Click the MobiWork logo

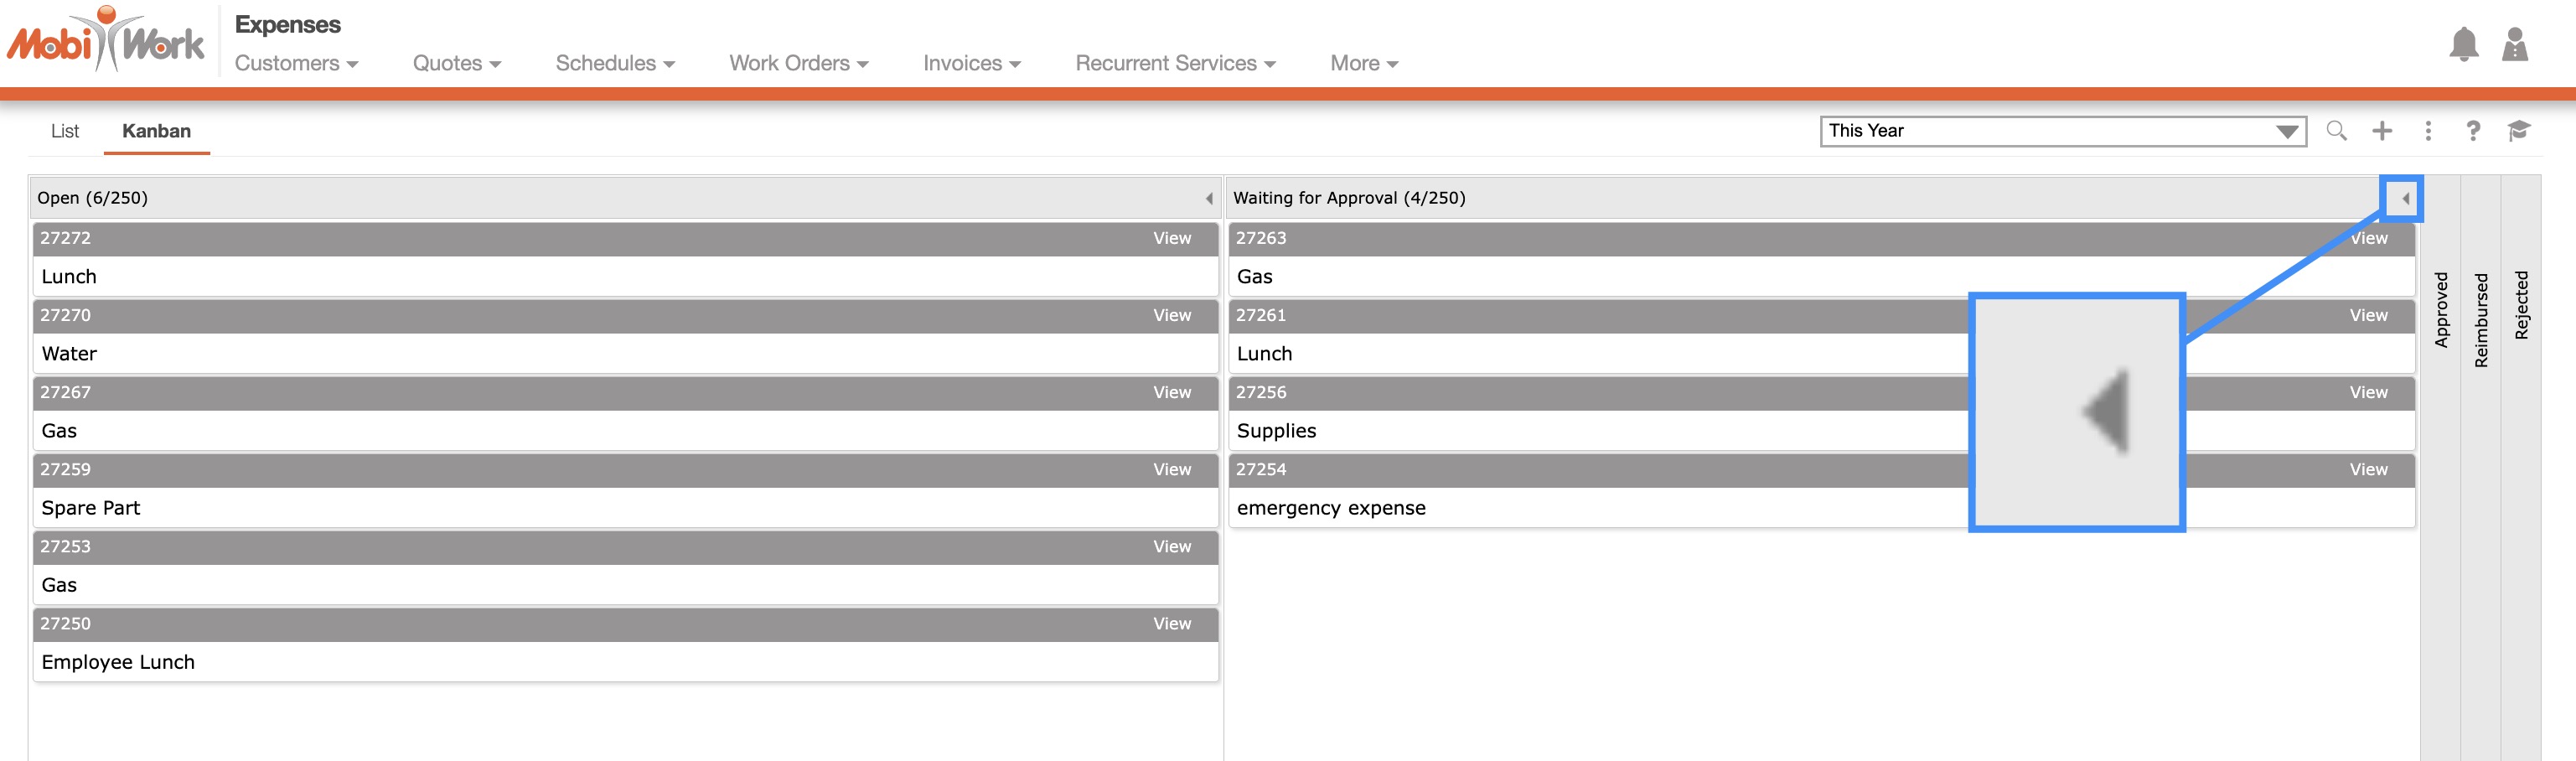click(106, 42)
